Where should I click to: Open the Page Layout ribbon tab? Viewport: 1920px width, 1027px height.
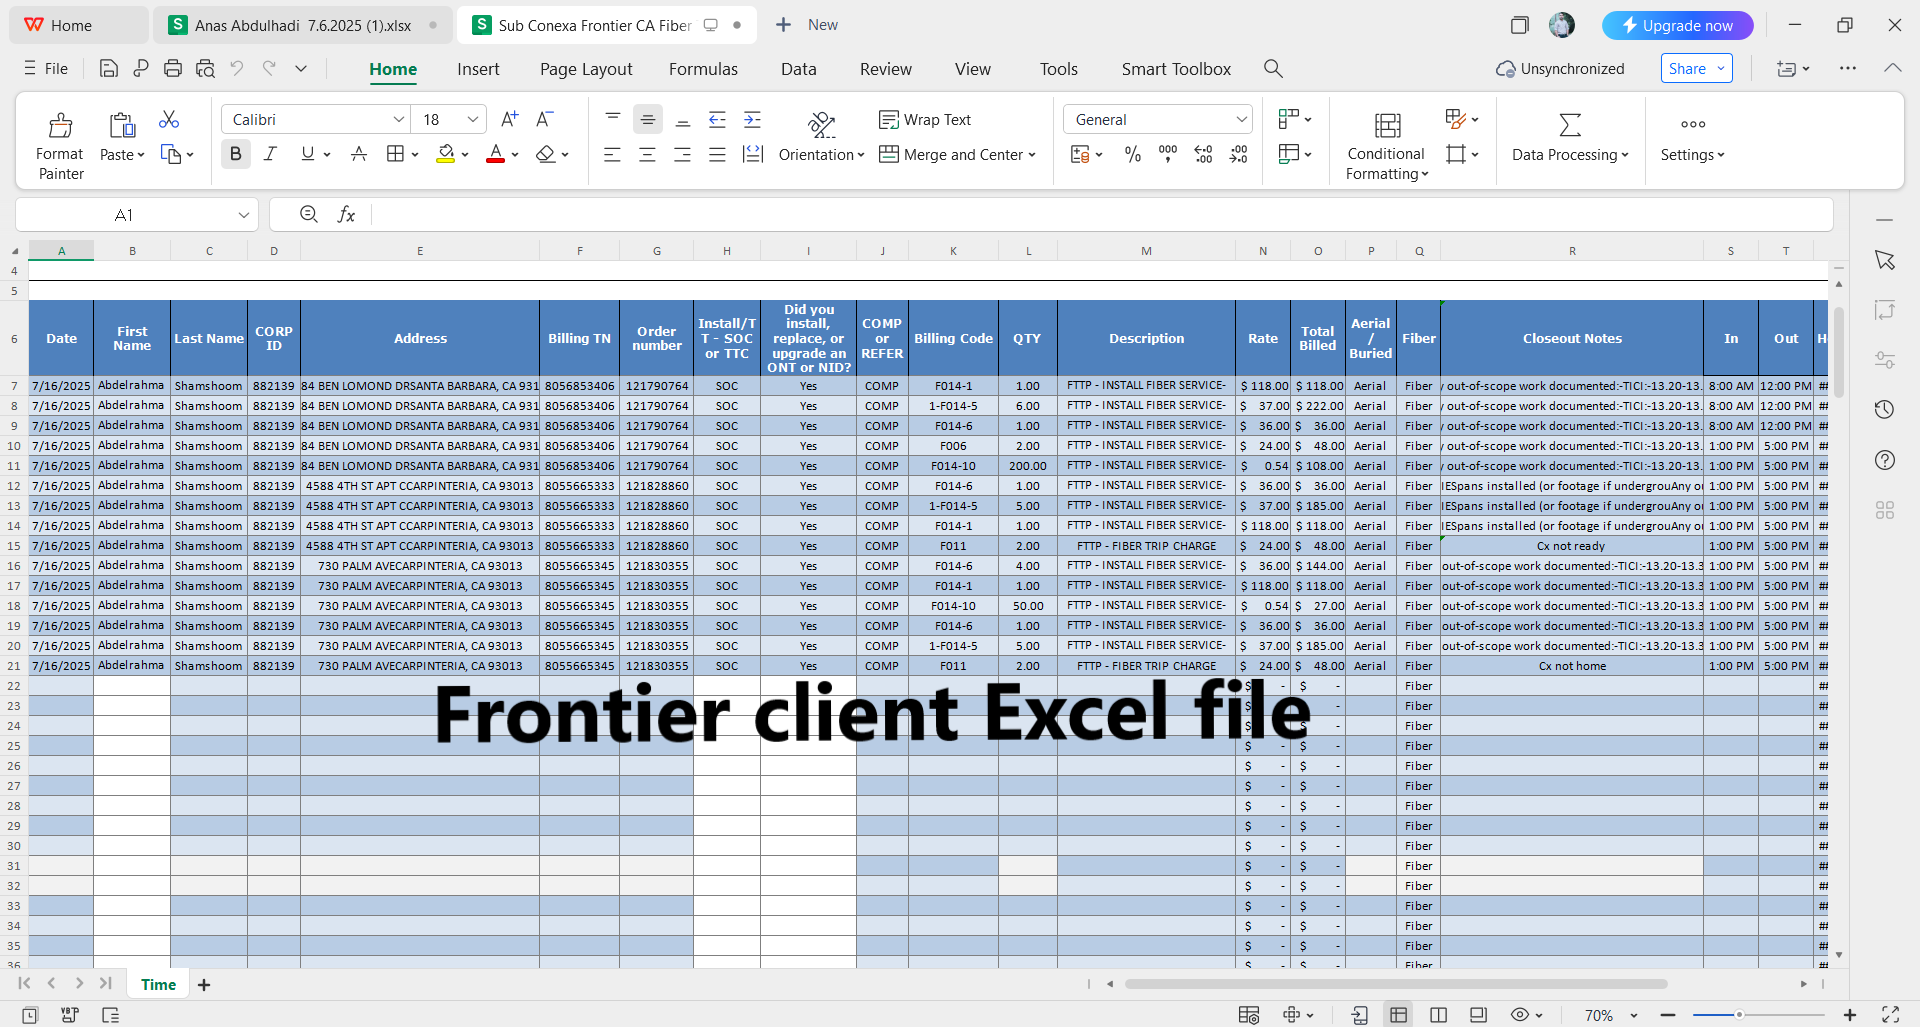pos(586,69)
